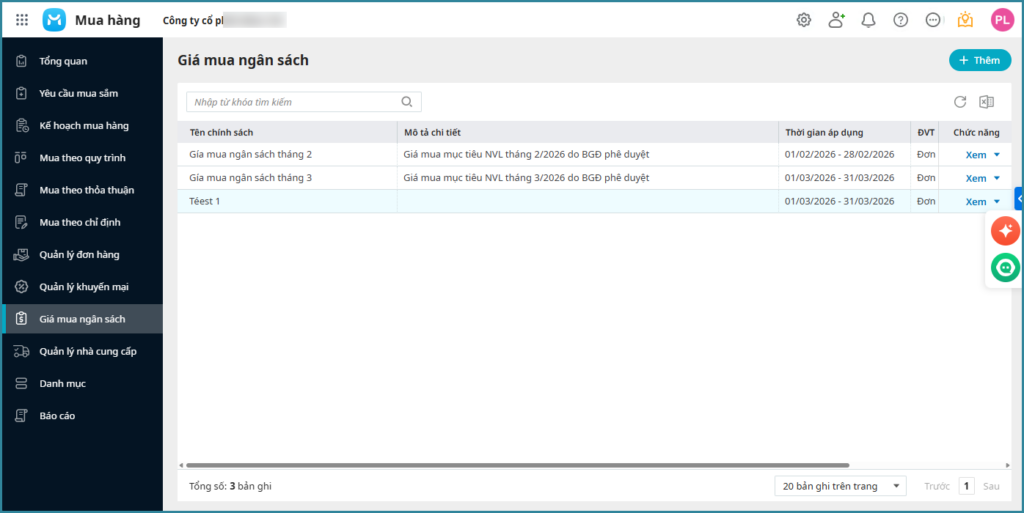
Task: Click Xem for Téest 1 row
Action: click(x=976, y=202)
